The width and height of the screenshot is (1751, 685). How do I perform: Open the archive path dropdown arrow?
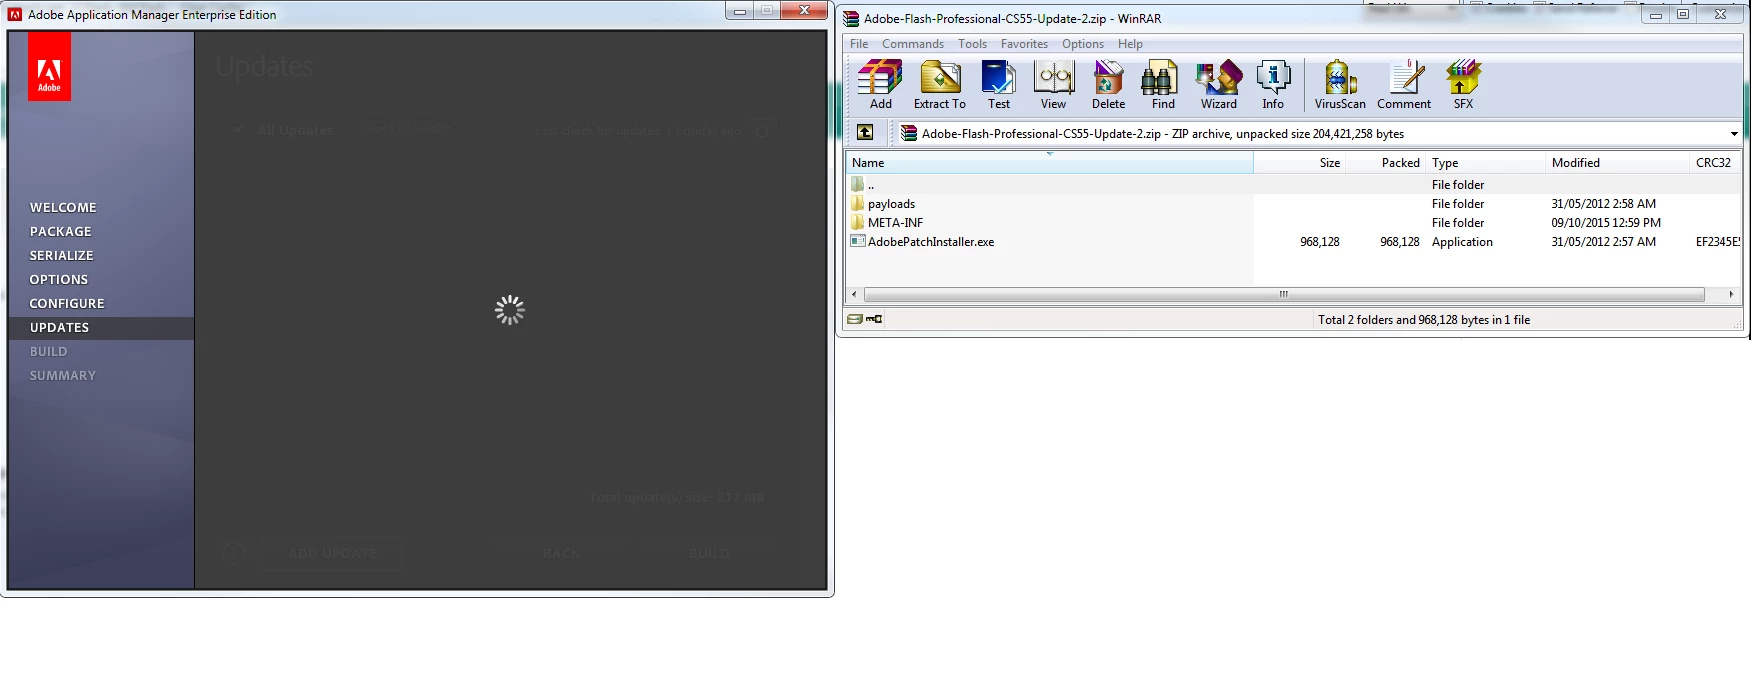(1734, 133)
